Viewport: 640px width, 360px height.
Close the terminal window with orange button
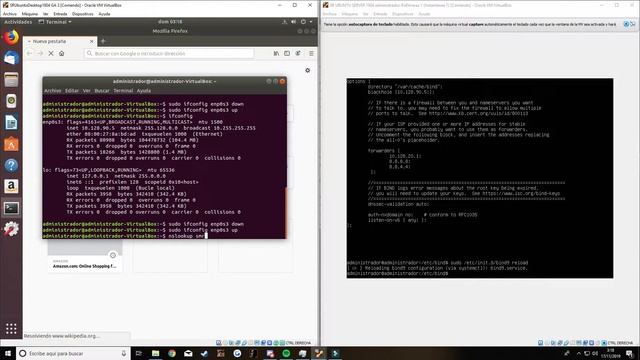[282, 81]
